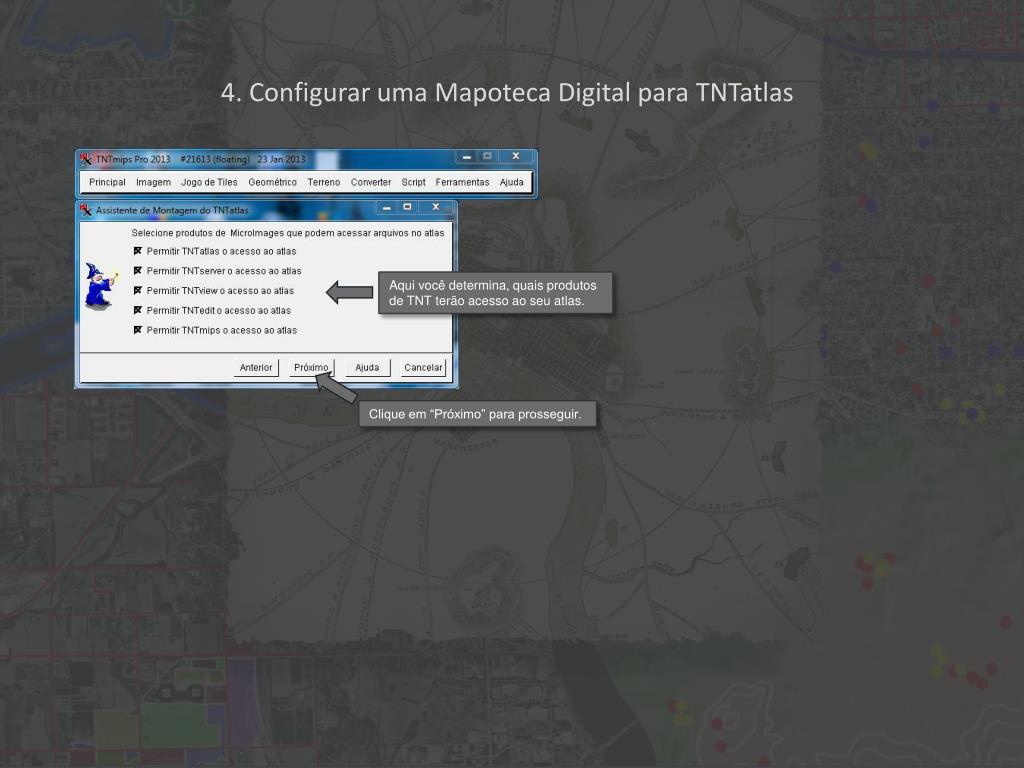Open the Terreno menu
This screenshot has width=1024, height=768.
pyautogui.click(x=324, y=182)
